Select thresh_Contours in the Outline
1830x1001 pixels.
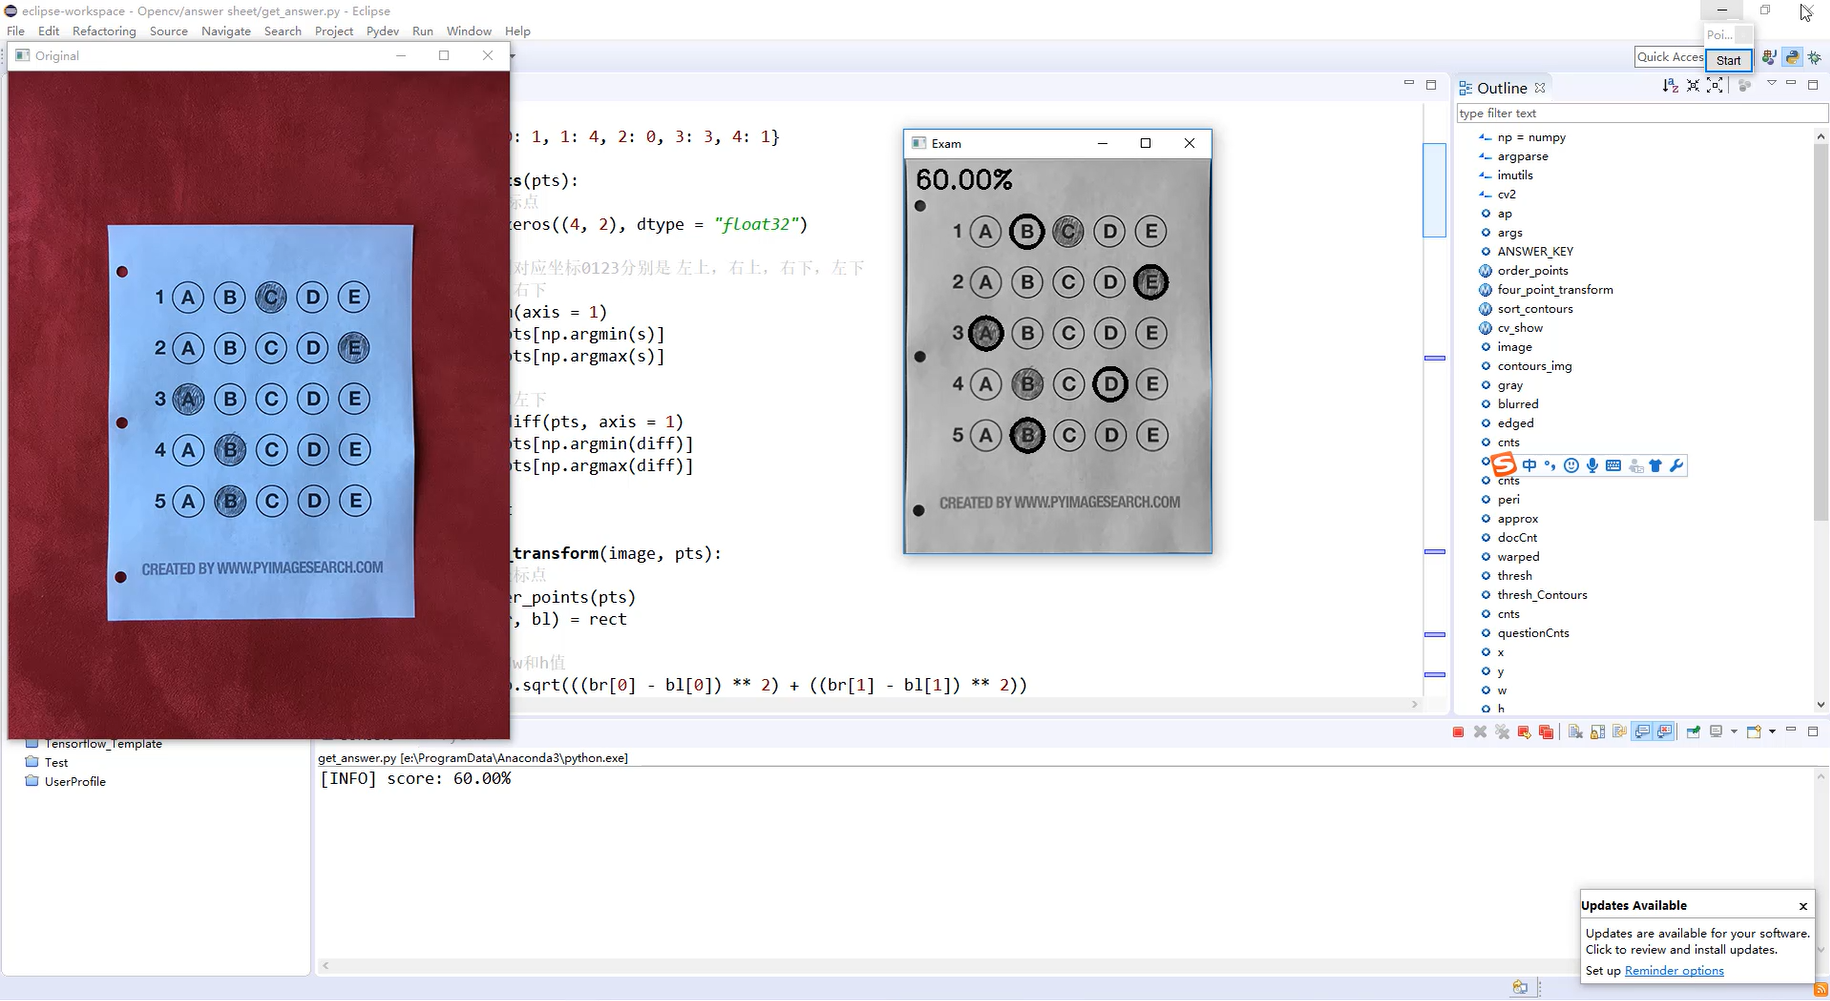tap(1542, 594)
